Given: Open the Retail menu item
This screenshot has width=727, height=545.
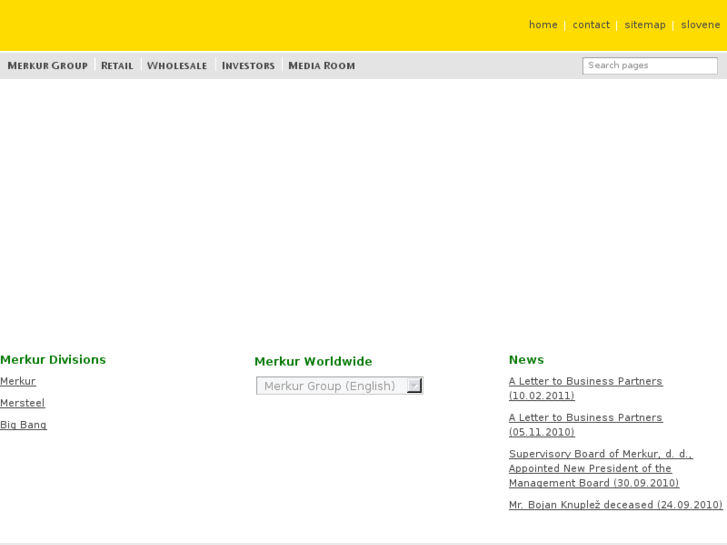Looking at the screenshot, I should click(117, 65).
